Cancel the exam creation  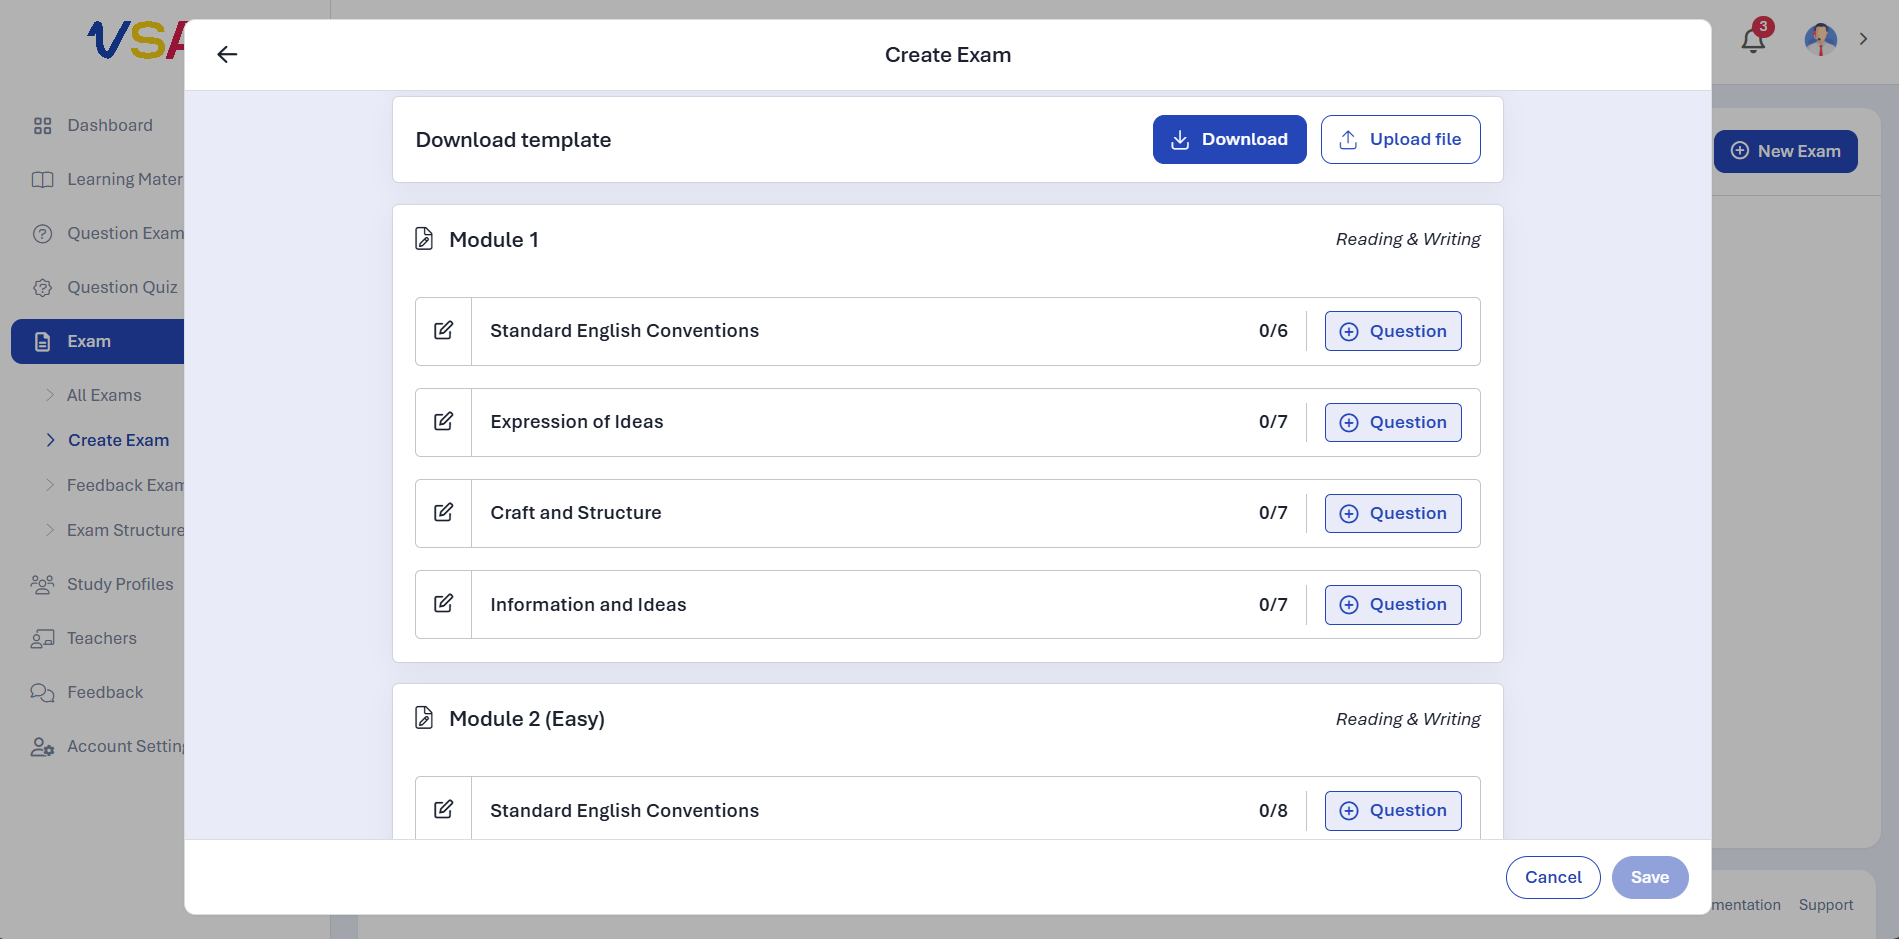tap(1553, 877)
